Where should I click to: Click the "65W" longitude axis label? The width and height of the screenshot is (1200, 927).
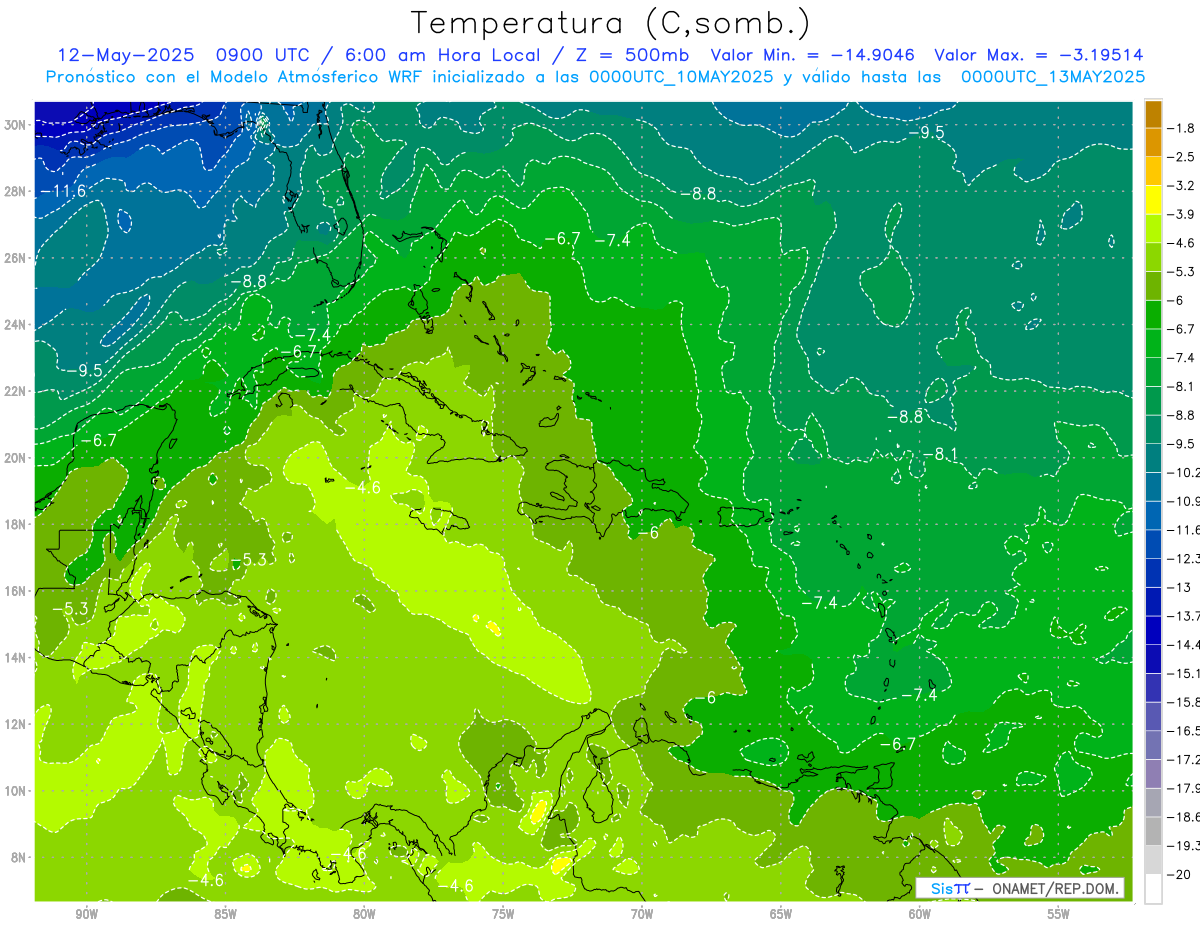(x=781, y=914)
